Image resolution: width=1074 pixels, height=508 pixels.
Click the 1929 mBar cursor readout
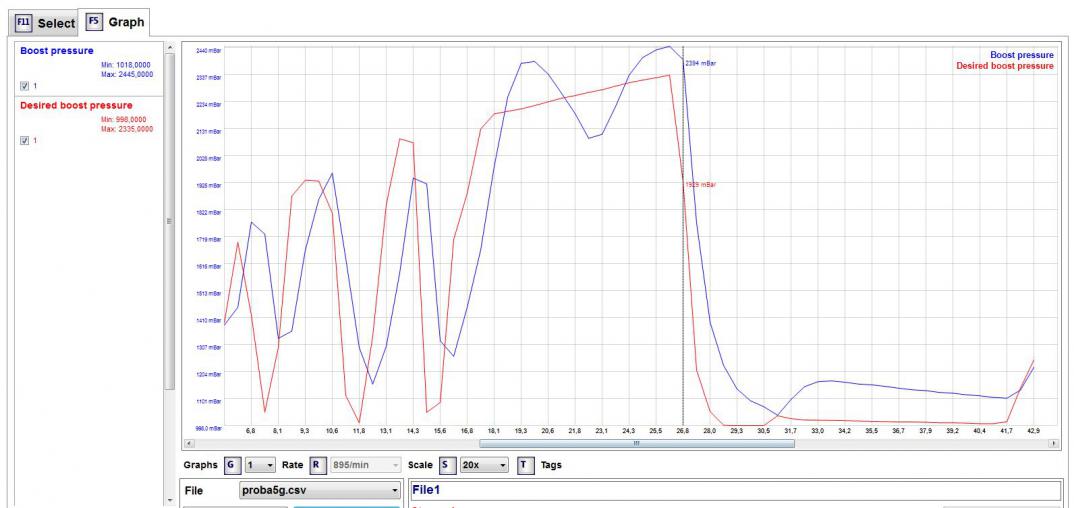(701, 185)
